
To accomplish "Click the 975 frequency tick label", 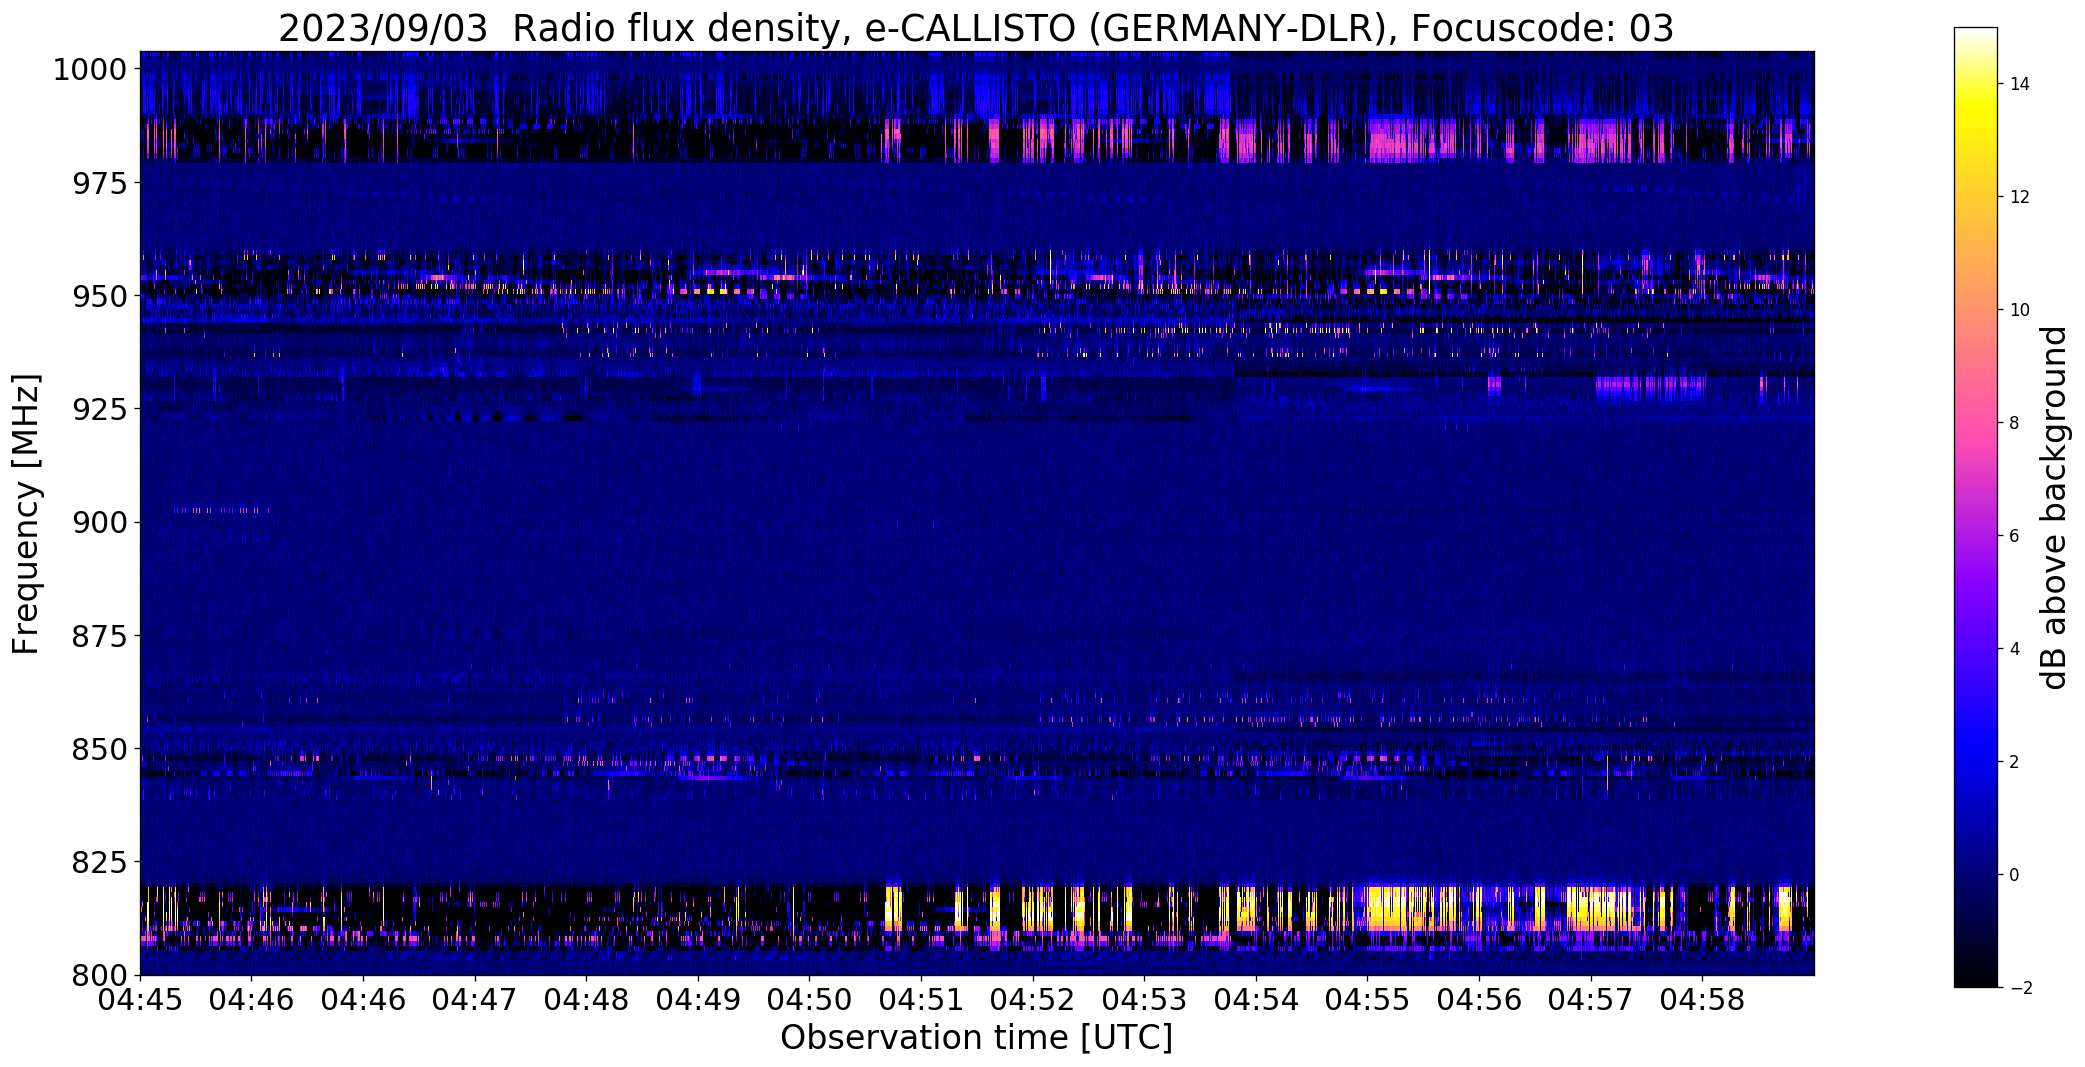I will (99, 183).
